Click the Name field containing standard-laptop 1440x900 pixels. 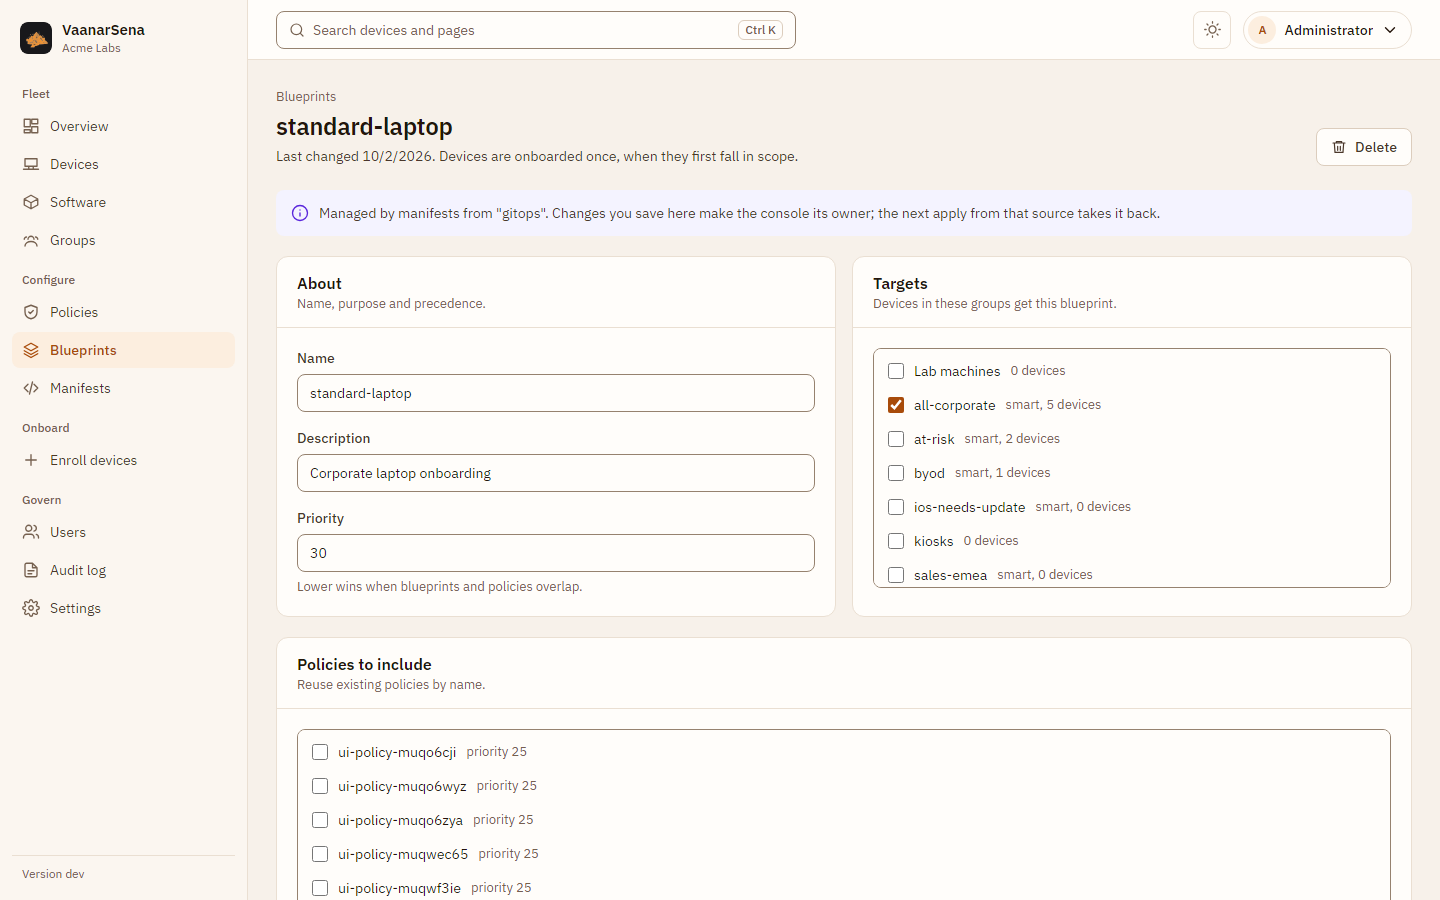(556, 393)
